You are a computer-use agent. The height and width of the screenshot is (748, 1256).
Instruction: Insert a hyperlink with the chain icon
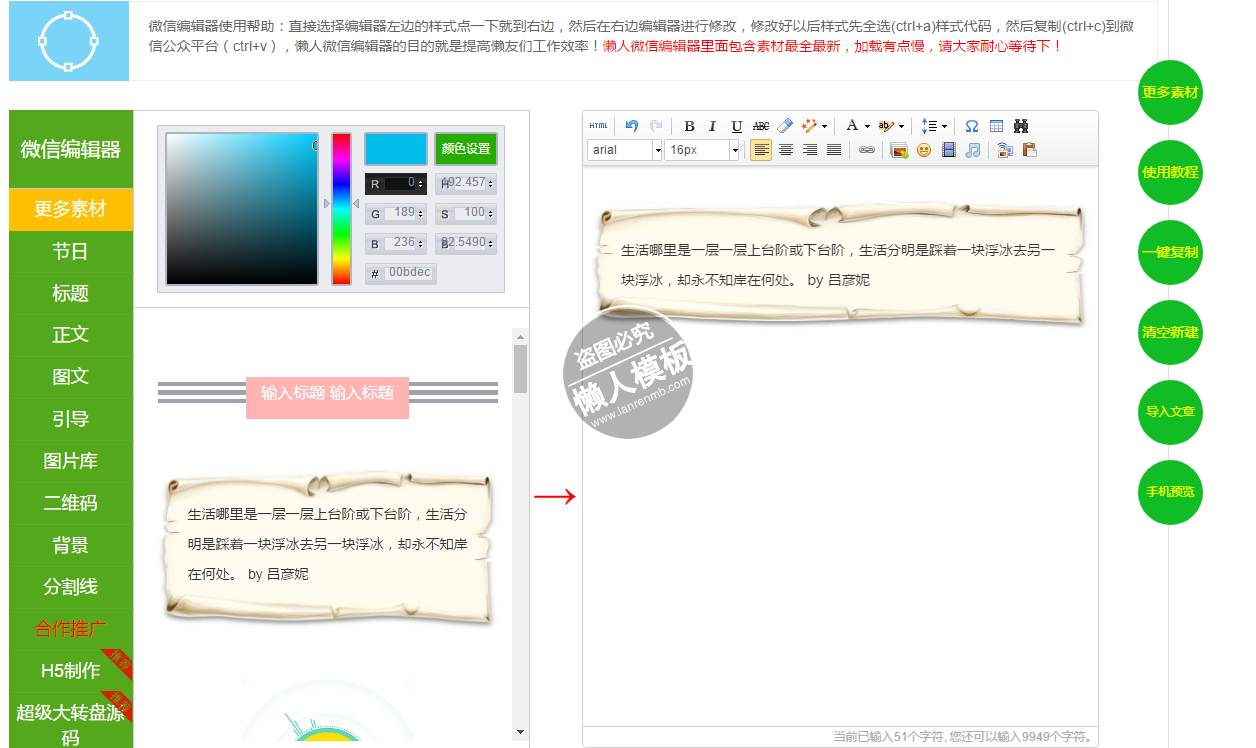pyautogui.click(x=867, y=150)
